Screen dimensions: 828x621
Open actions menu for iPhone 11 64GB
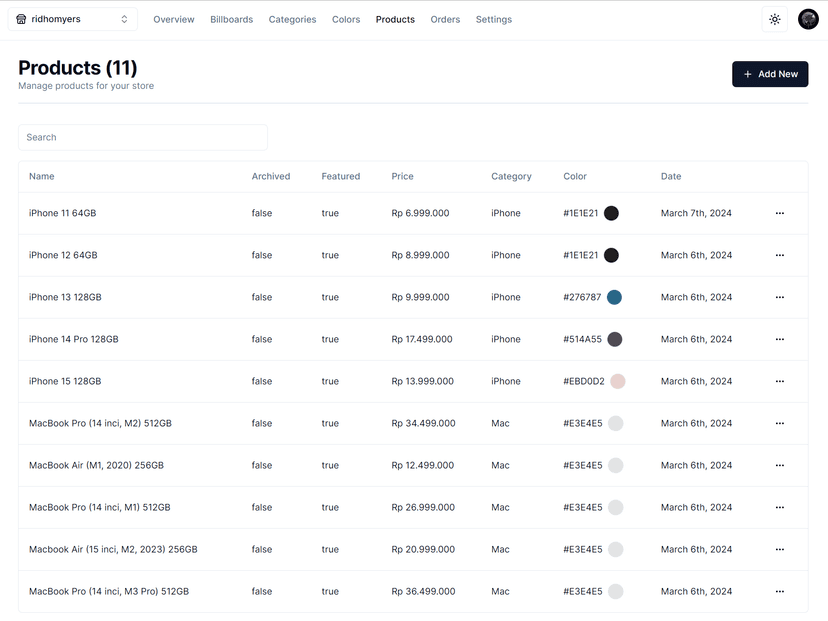[x=779, y=213]
